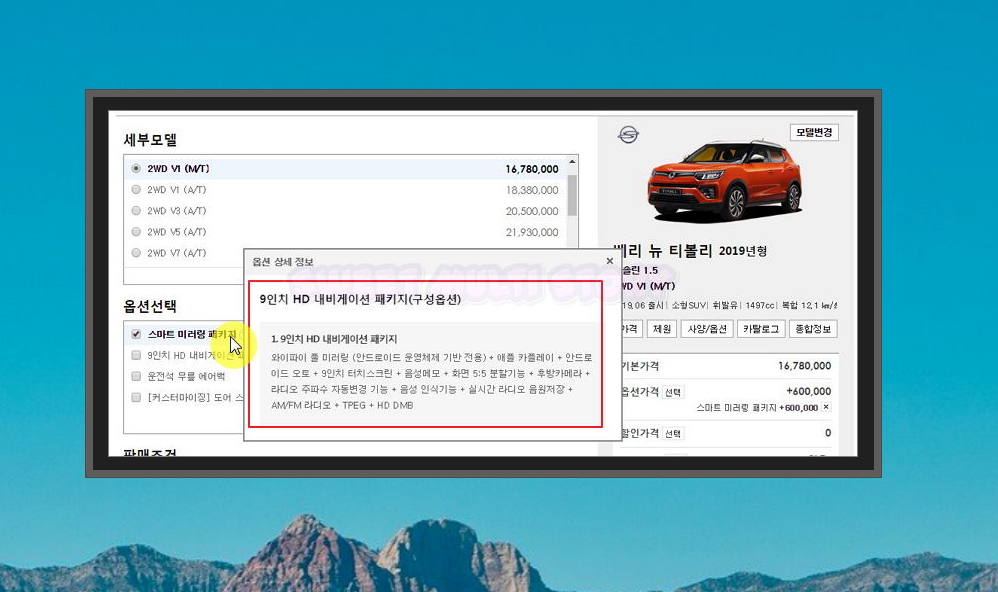998x592 pixels.
Task: Click the 9인치 HD 내비게이션 패키지(구성옵션) heading
Action: (x=360, y=299)
